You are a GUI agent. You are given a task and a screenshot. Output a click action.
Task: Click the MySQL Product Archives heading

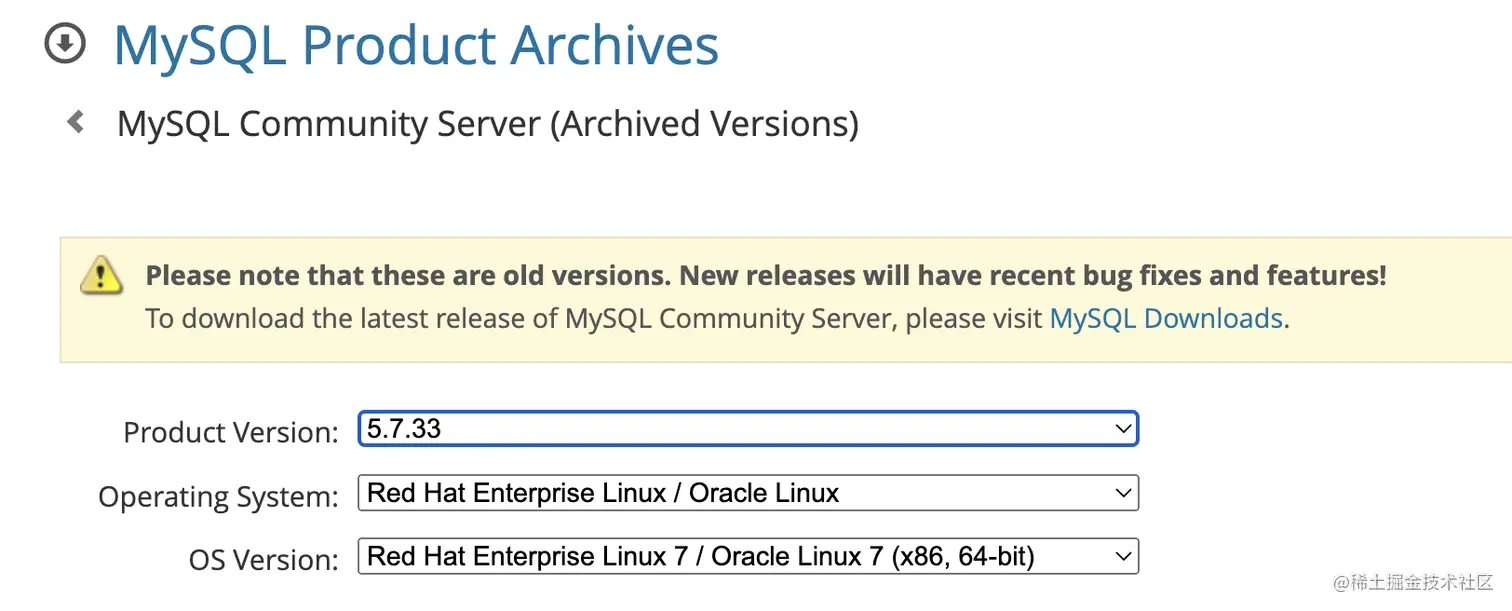tap(416, 46)
